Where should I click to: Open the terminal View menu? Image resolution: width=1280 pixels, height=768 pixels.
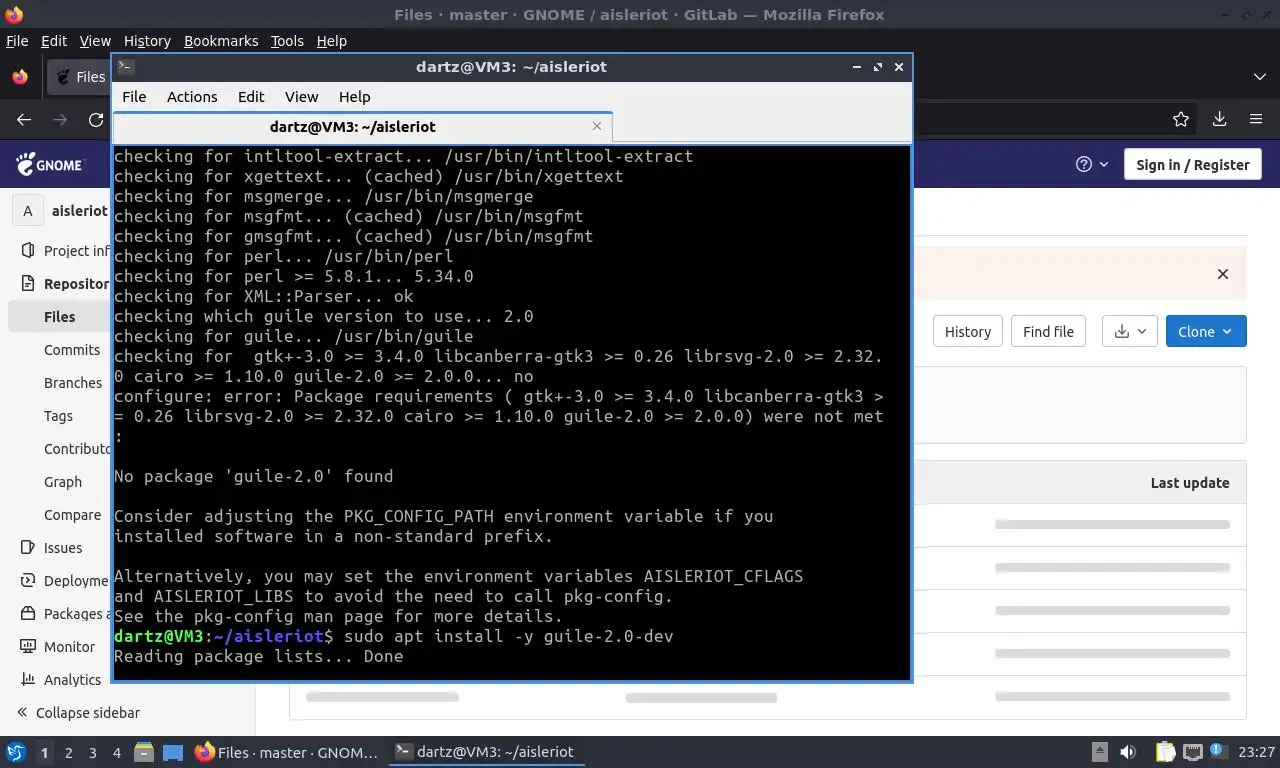click(x=301, y=97)
